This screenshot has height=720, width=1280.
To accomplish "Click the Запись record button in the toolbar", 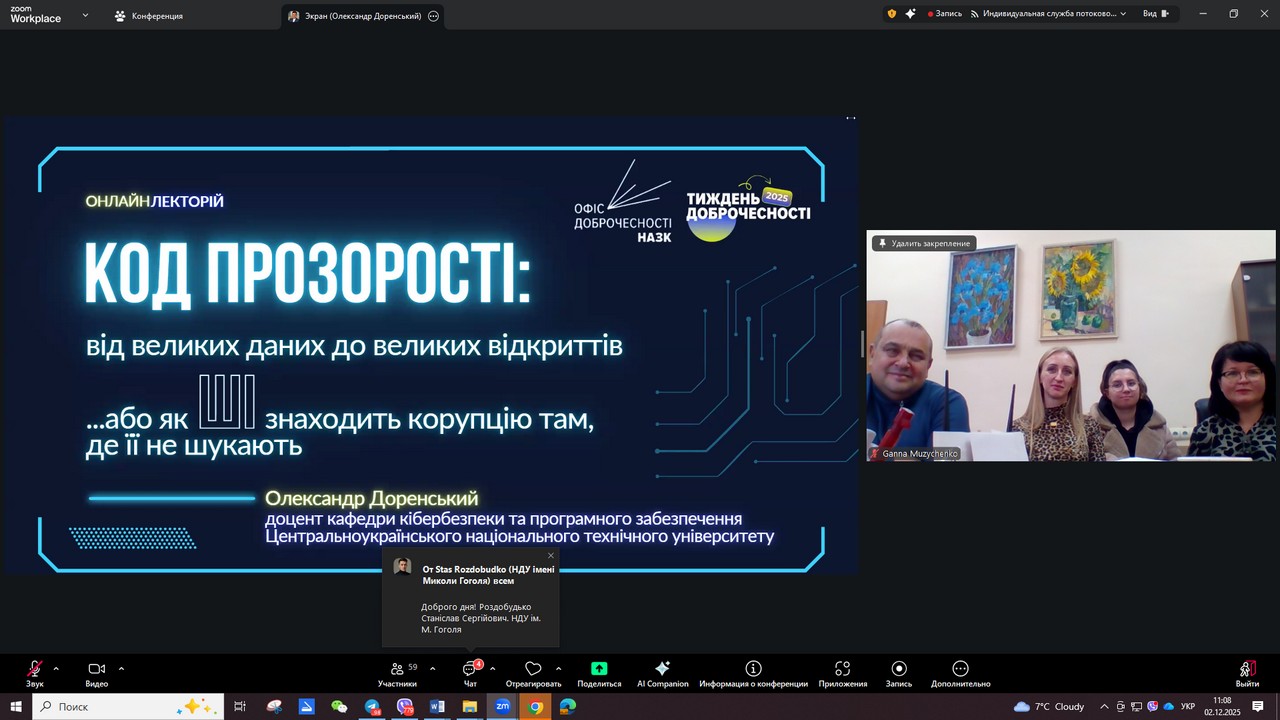I will coord(898,671).
